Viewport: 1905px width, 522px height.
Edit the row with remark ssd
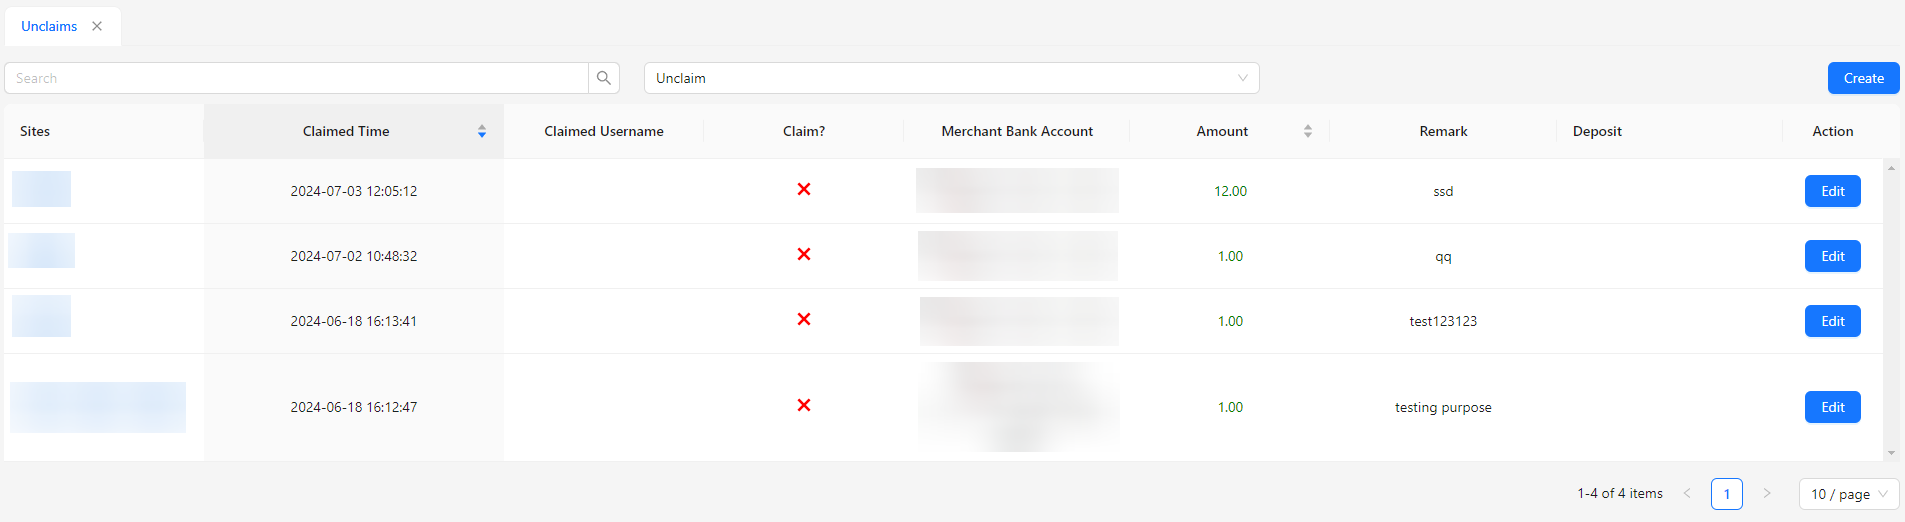click(1832, 191)
